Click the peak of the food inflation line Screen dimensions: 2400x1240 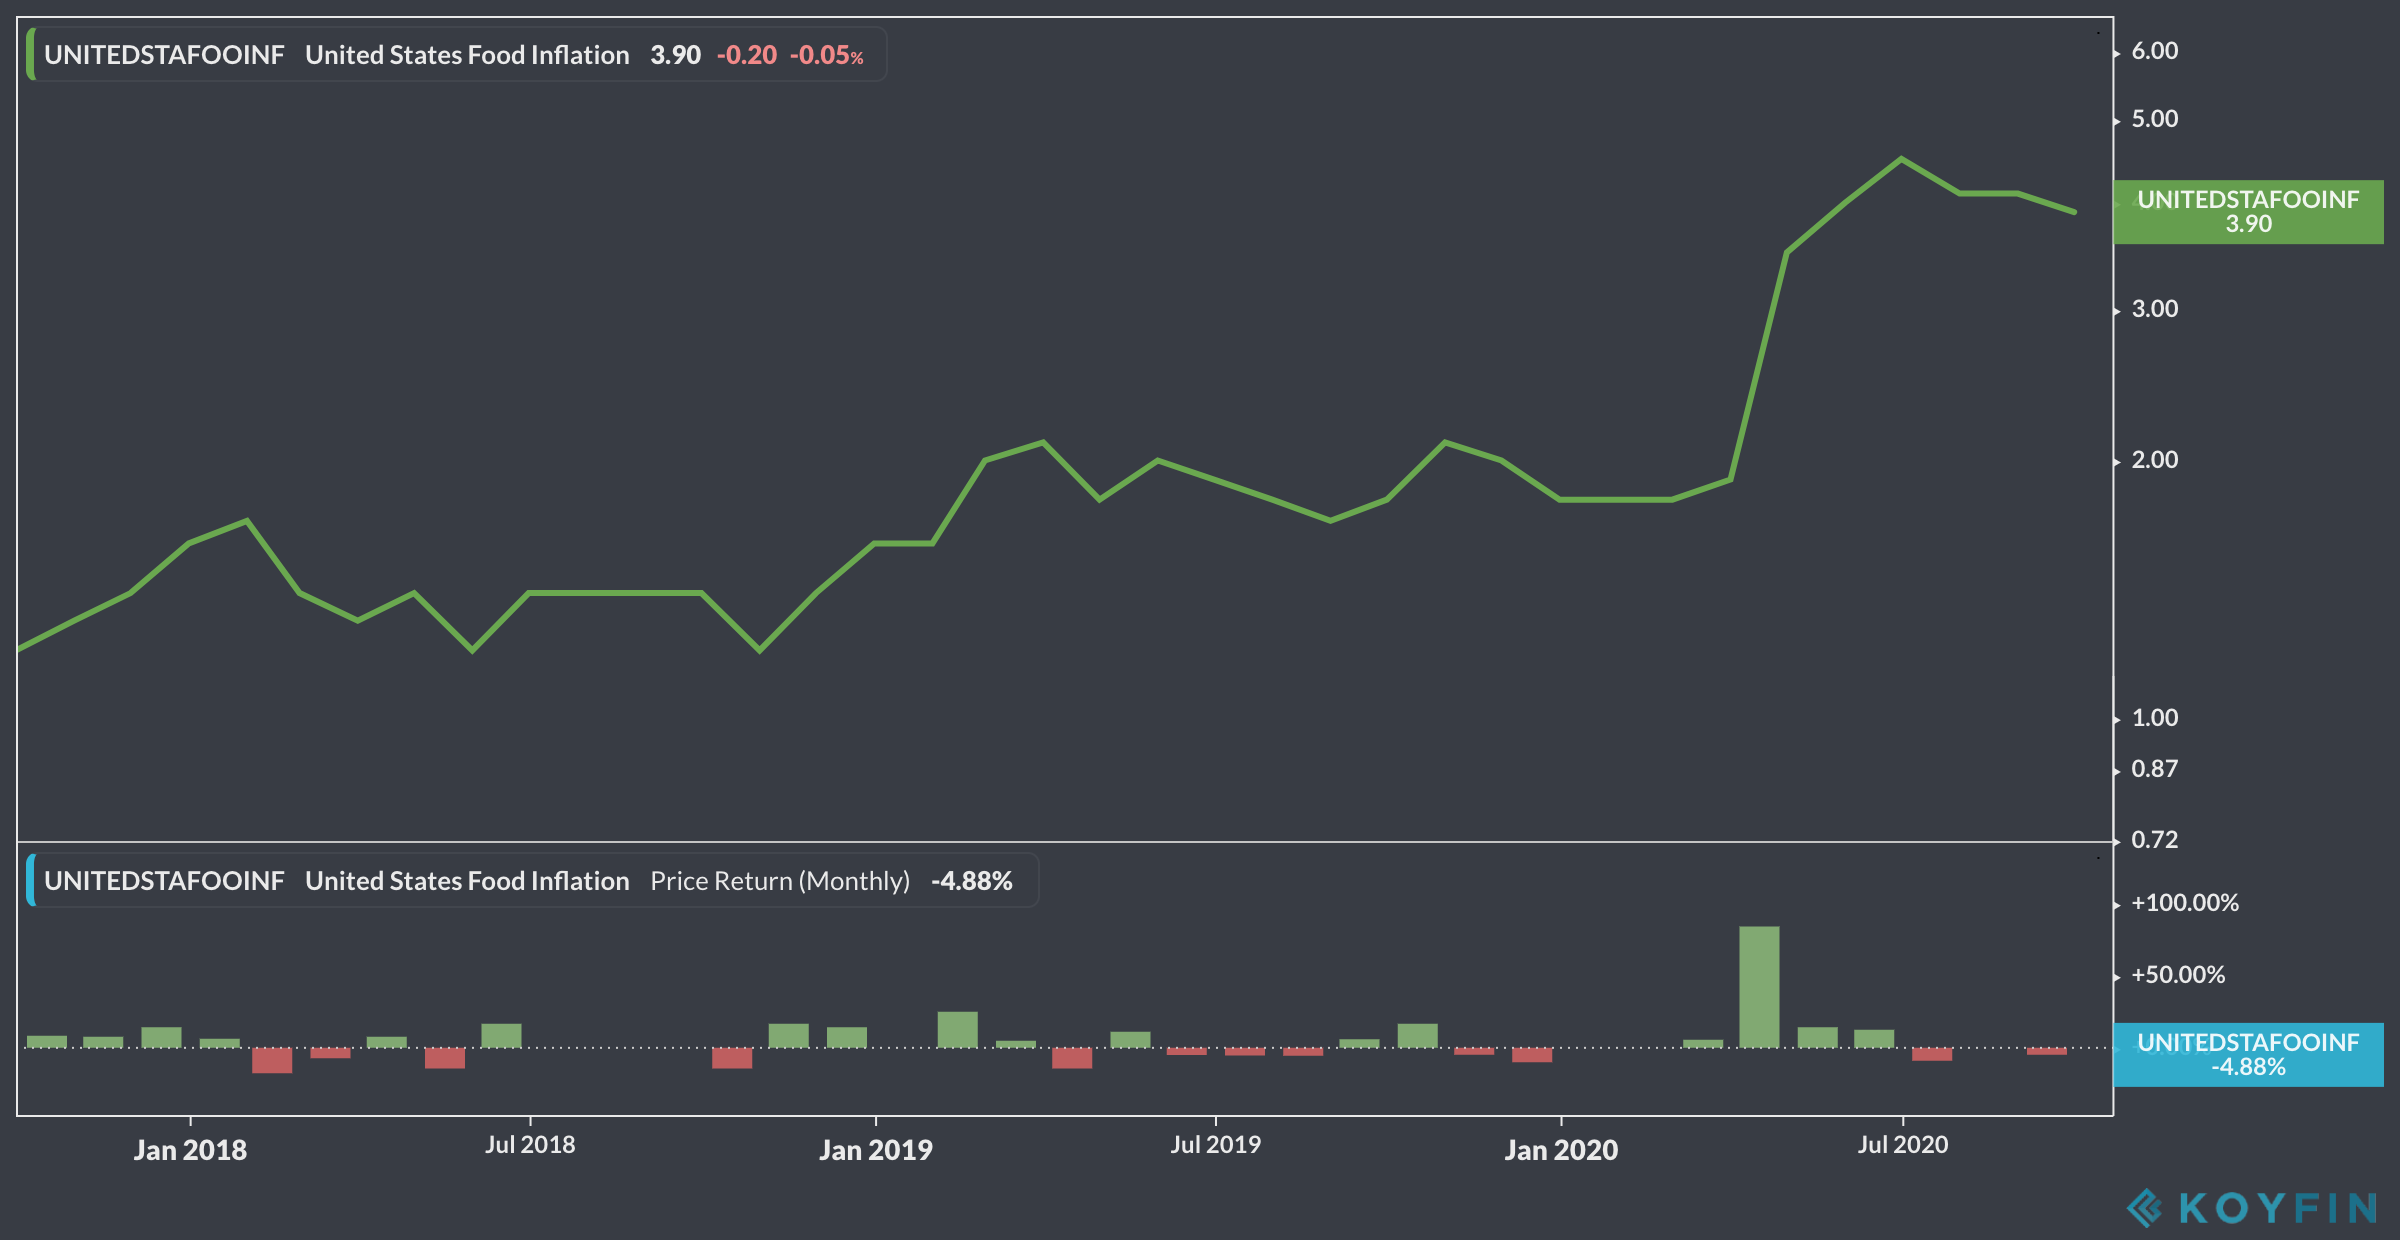coord(1901,159)
